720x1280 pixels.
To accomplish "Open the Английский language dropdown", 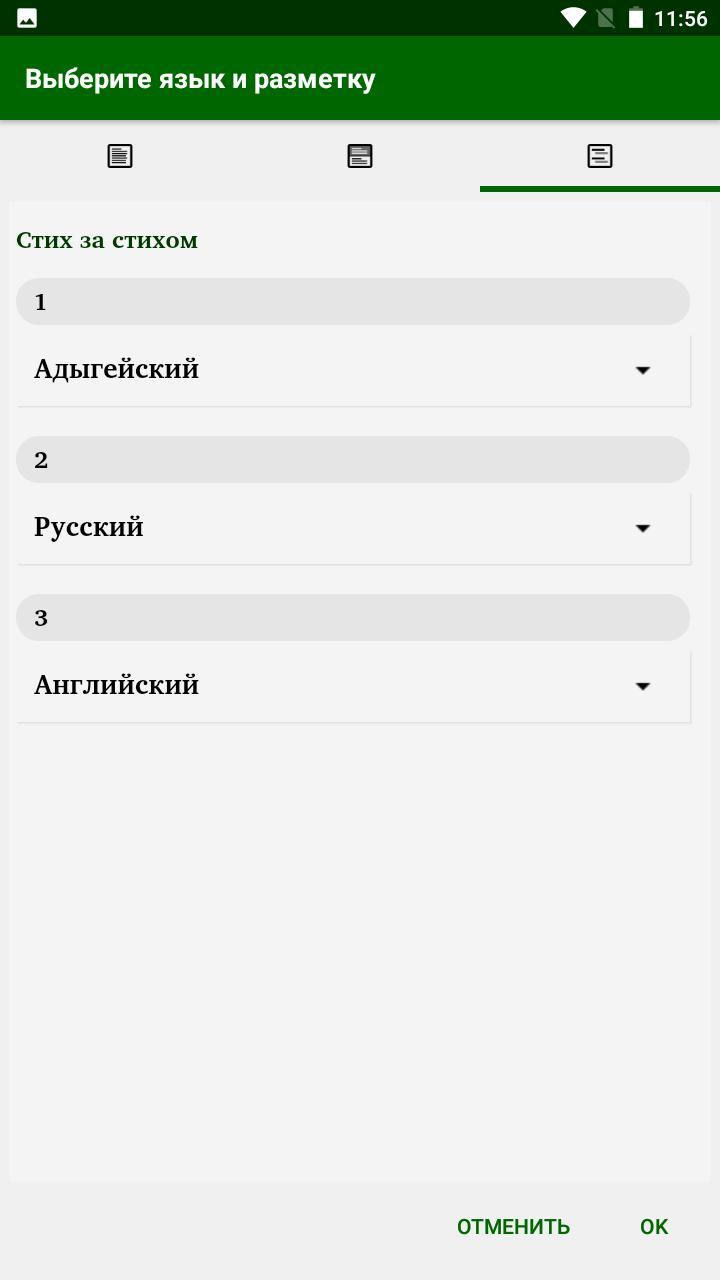I will (x=353, y=685).
